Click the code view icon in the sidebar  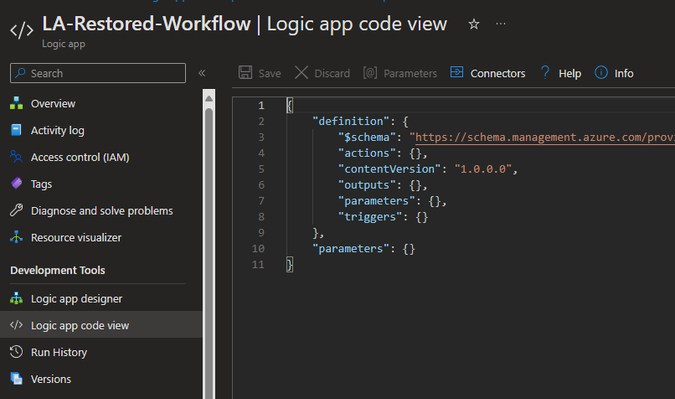point(16,325)
